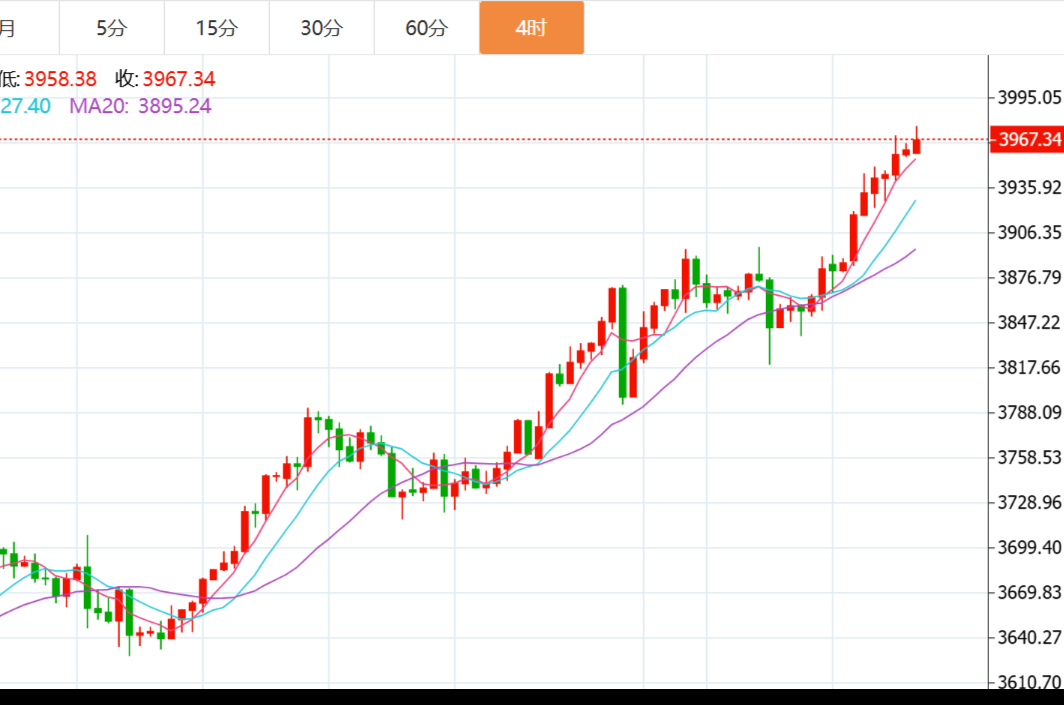The height and width of the screenshot is (705, 1064).
Task: Click the purple MA20: 3895.24 indicator label
Action: coord(140,106)
